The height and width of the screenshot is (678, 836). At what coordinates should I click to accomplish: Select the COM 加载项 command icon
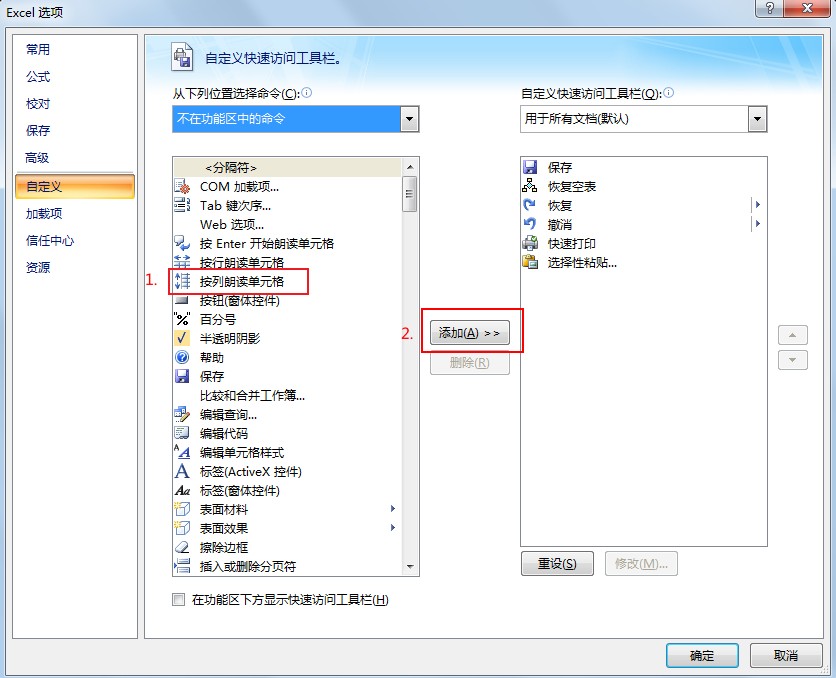pyautogui.click(x=182, y=187)
